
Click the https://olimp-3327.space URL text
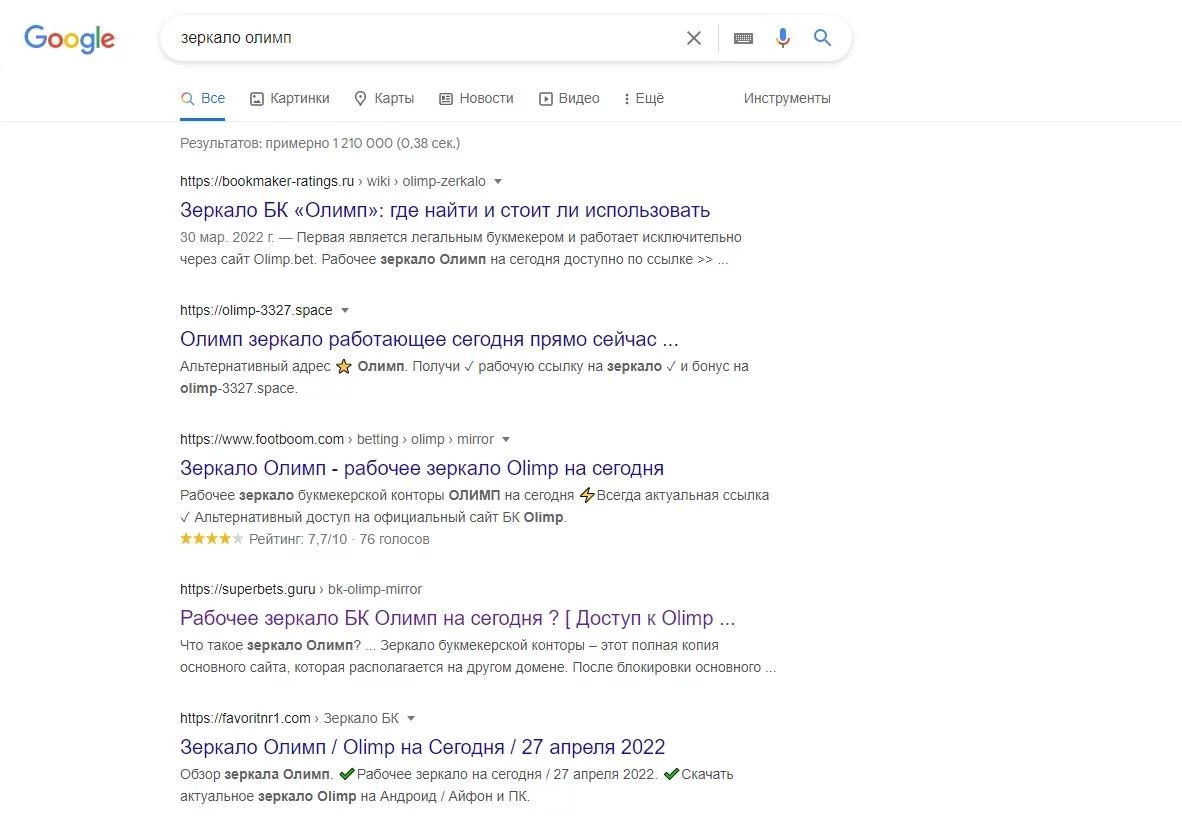point(256,311)
